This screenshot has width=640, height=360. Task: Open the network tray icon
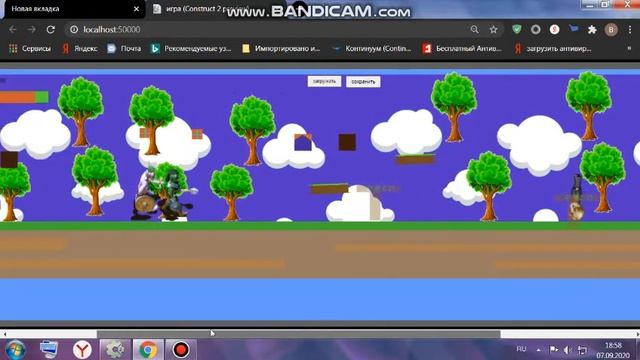[x=582, y=350]
